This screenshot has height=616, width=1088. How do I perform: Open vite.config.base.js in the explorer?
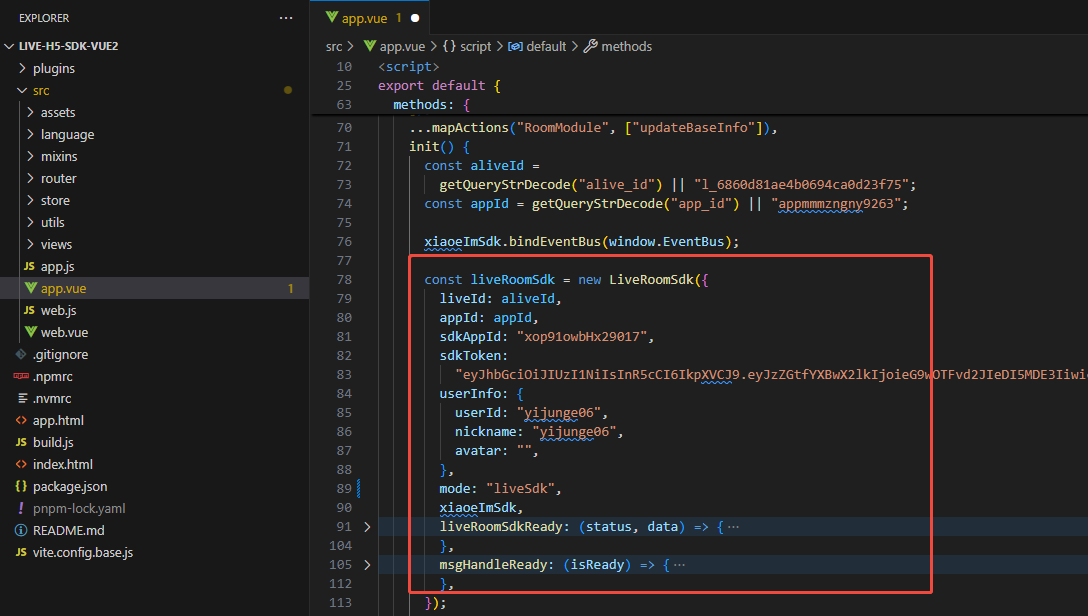click(82, 552)
